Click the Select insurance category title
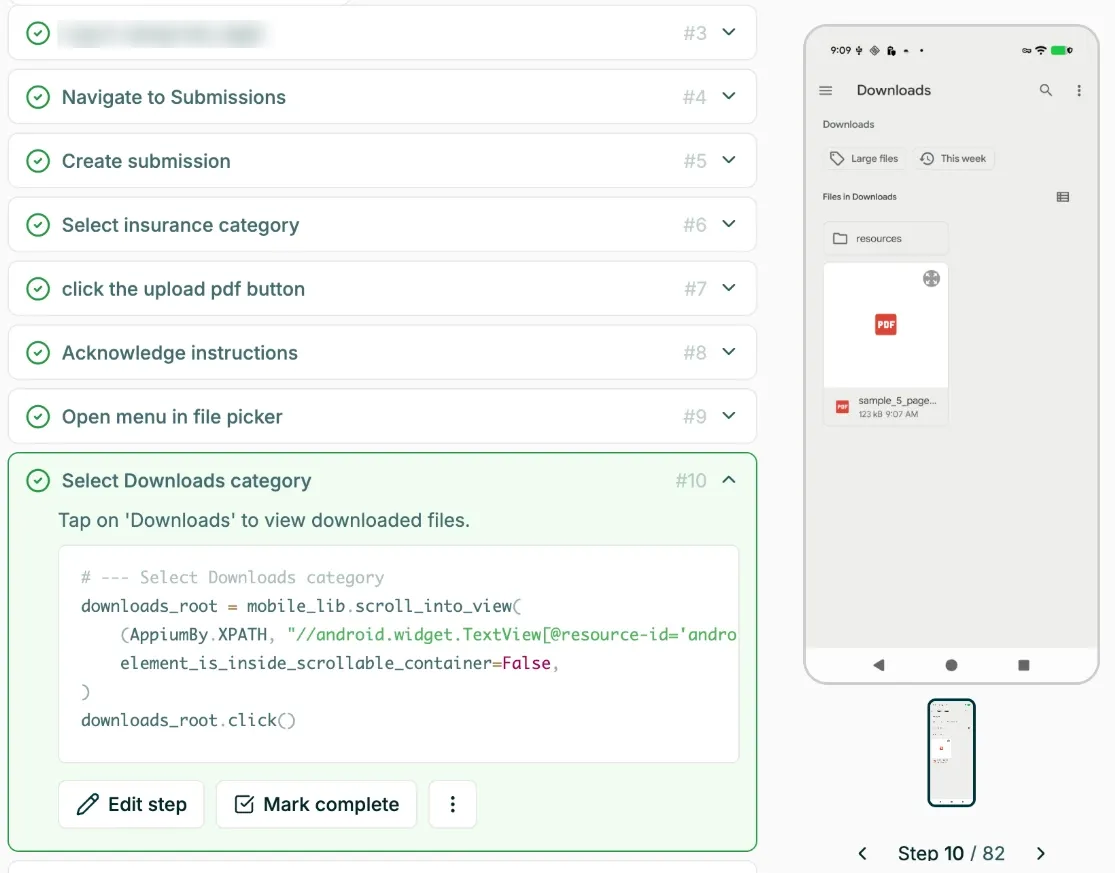 [181, 225]
